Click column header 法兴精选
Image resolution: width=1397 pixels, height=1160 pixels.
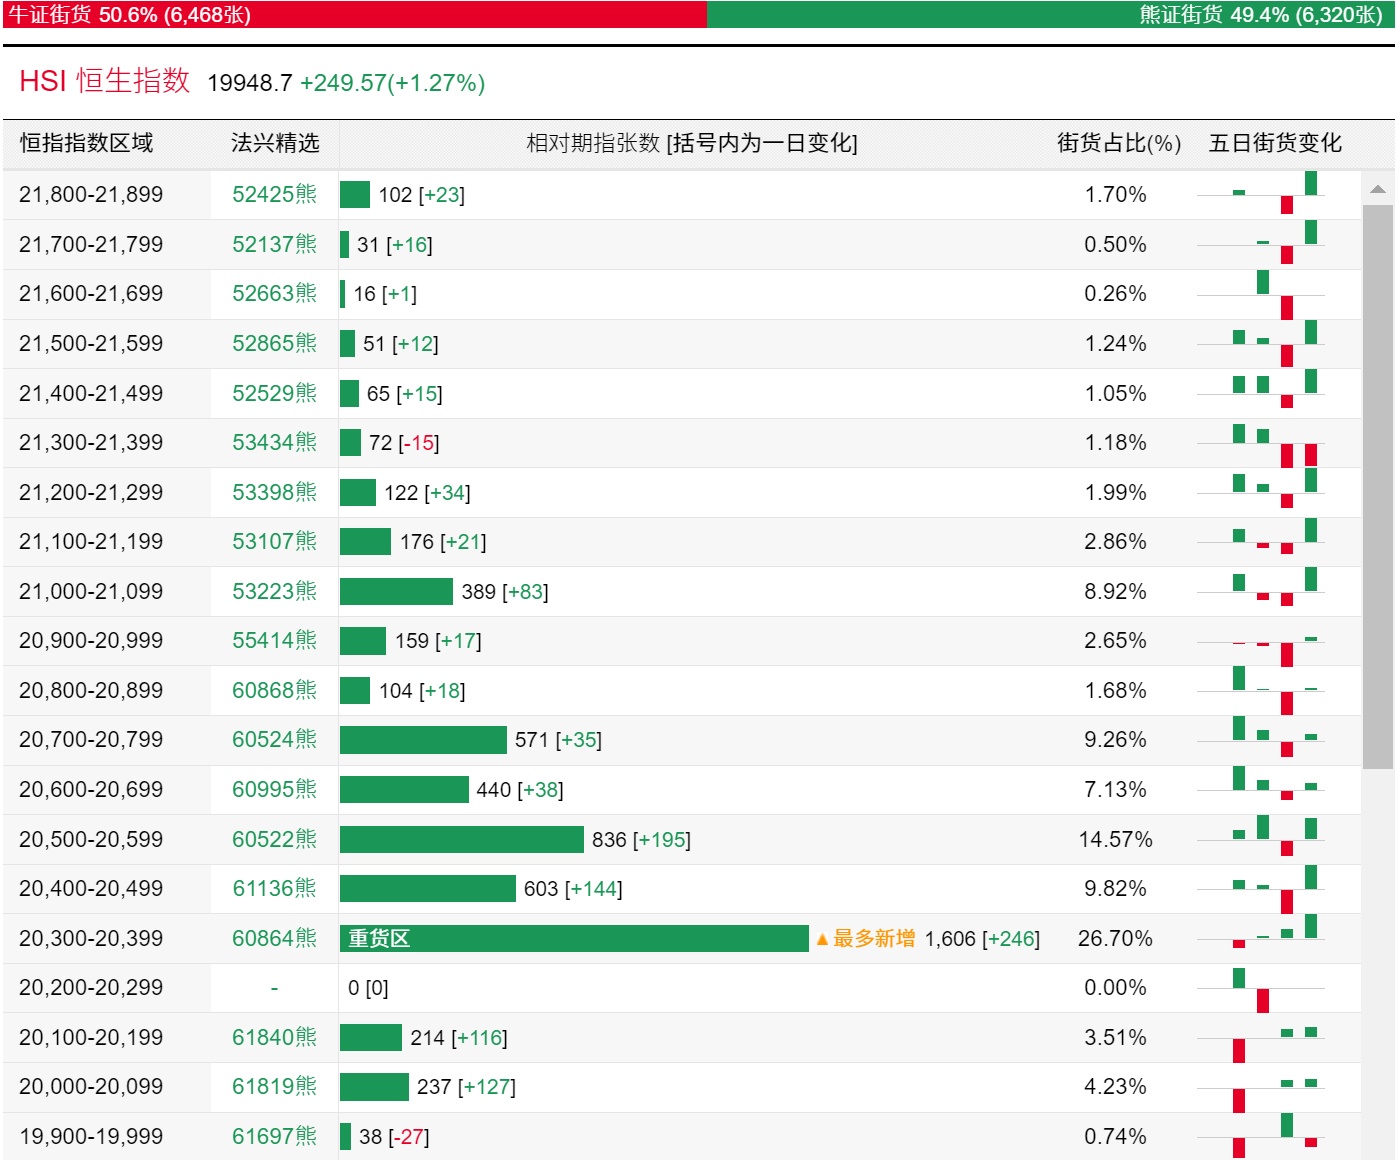[x=275, y=143]
